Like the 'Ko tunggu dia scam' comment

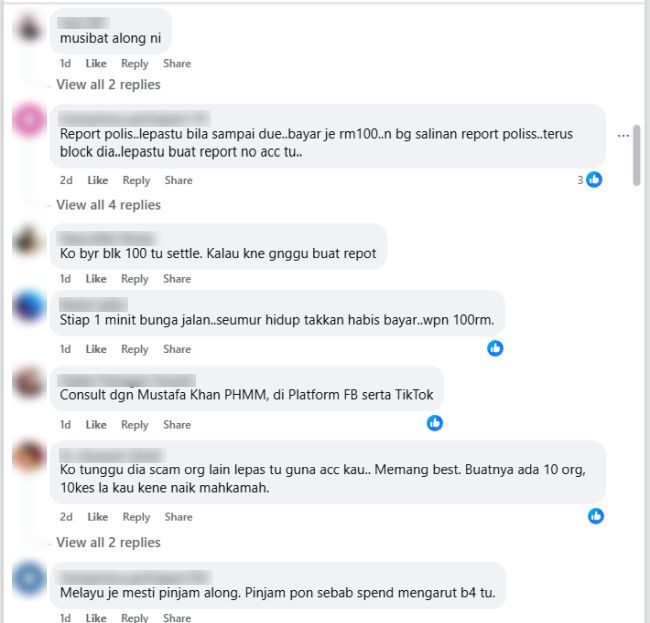point(98,517)
